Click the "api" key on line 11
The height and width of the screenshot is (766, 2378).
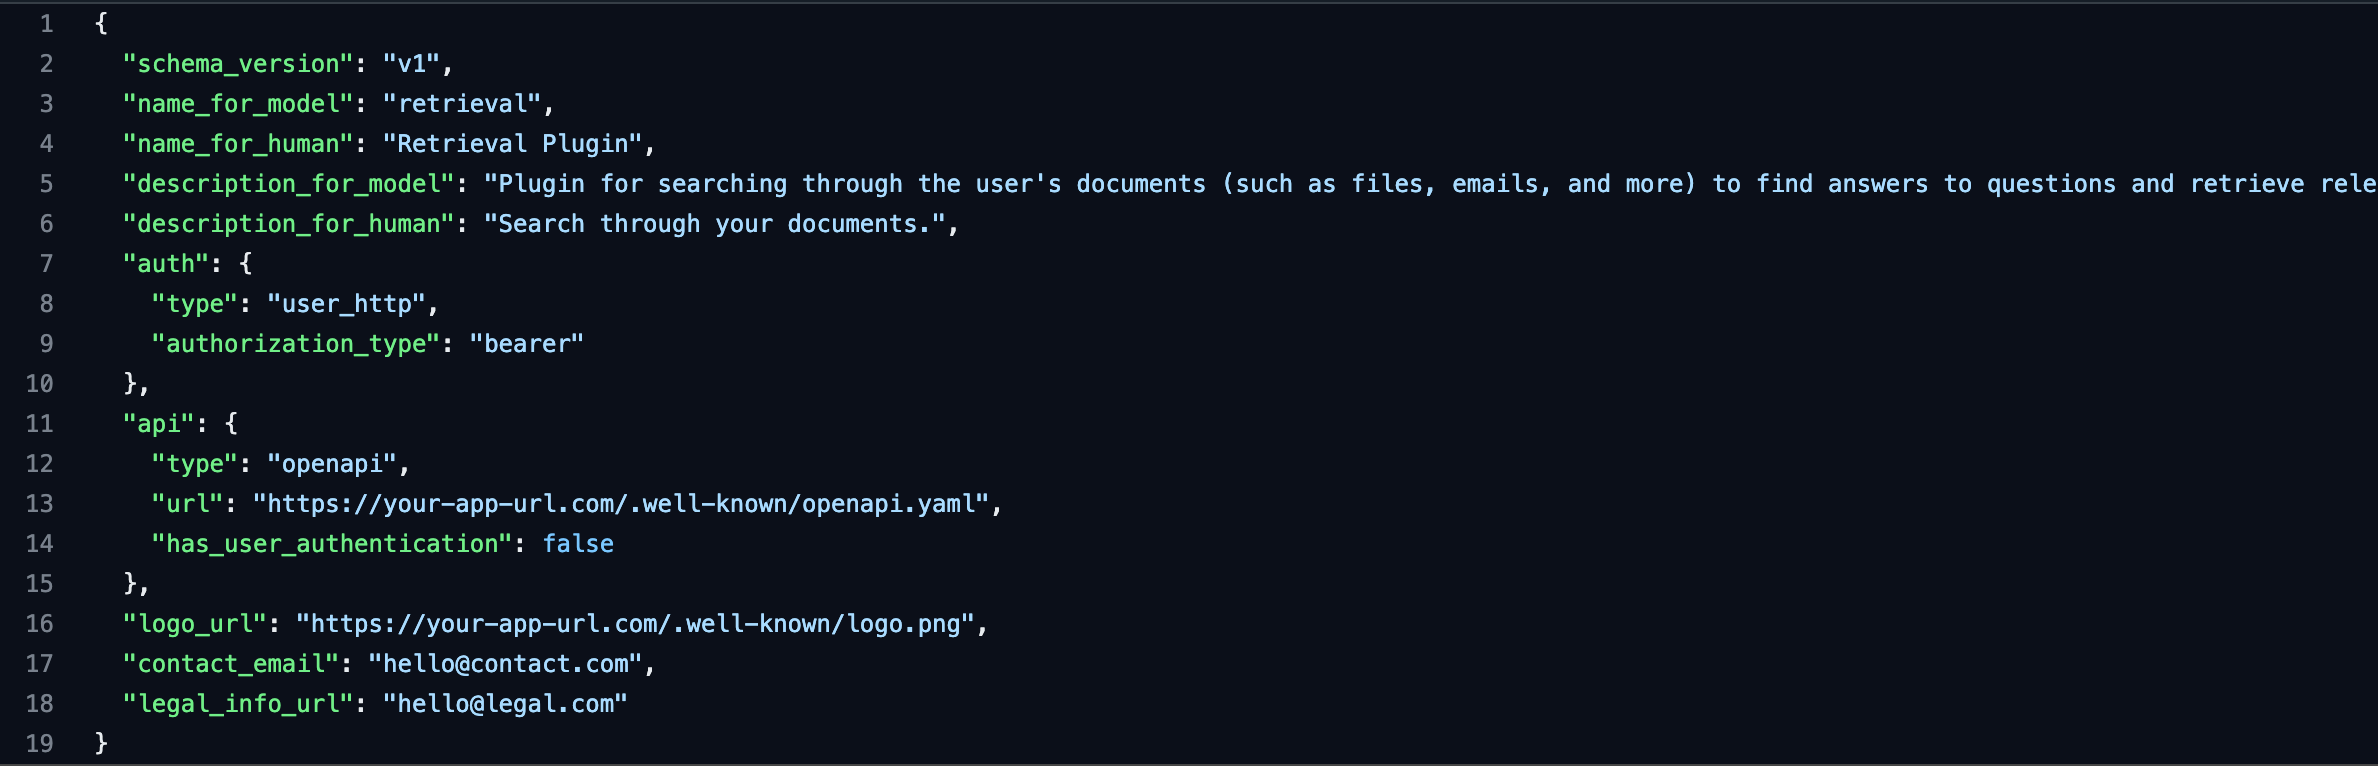pos(158,424)
